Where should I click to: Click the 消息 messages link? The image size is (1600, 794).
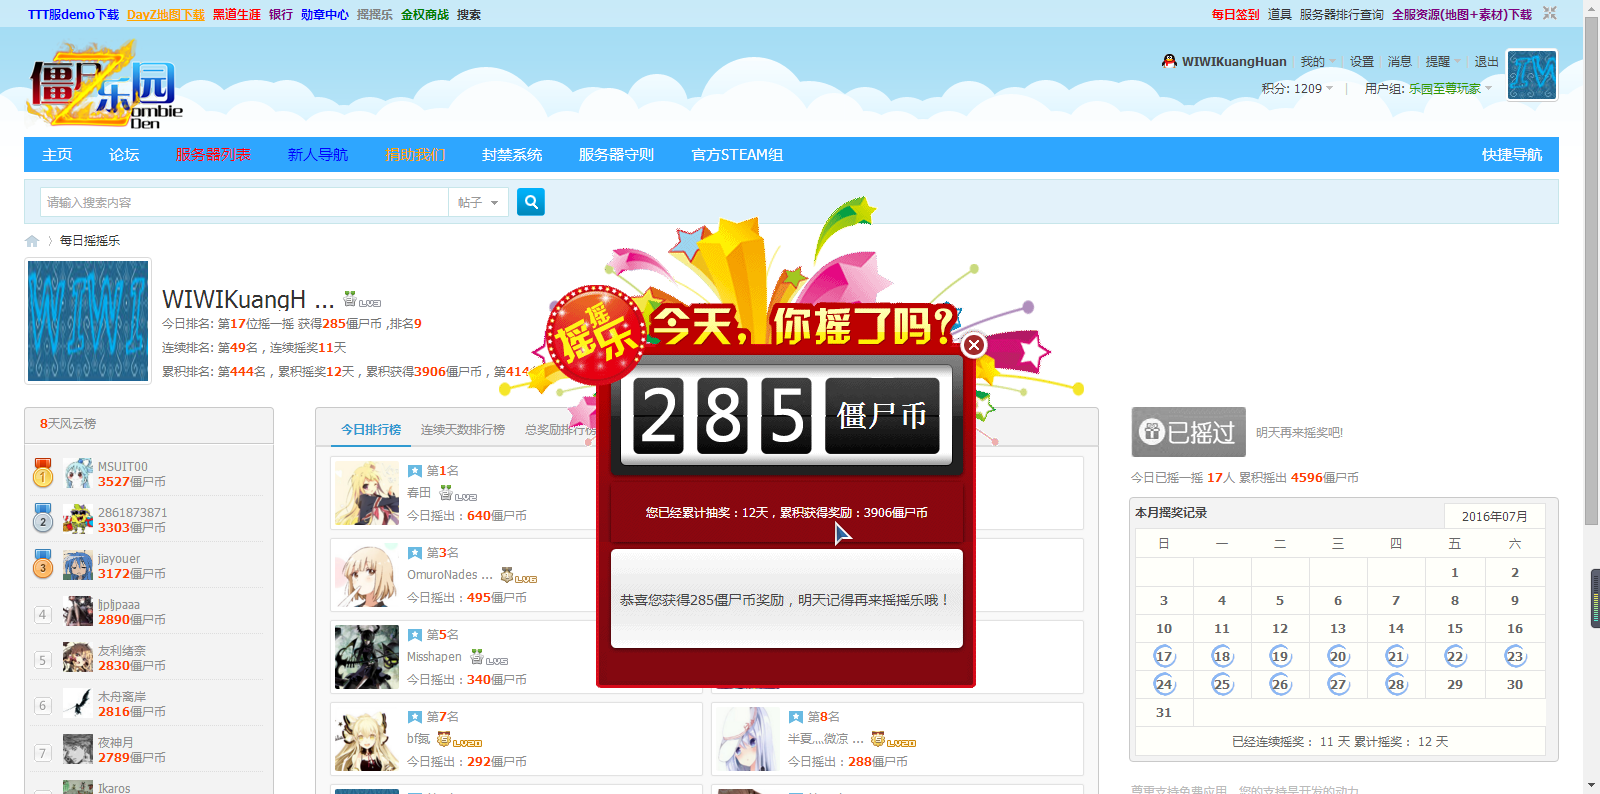pyautogui.click(x=1400, y=62)
